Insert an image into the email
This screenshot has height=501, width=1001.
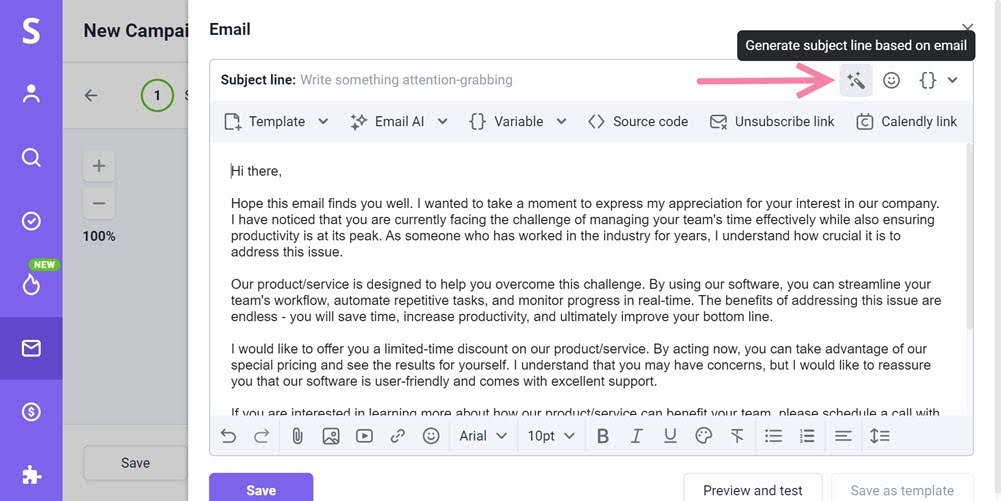click(x=331, y=436)
